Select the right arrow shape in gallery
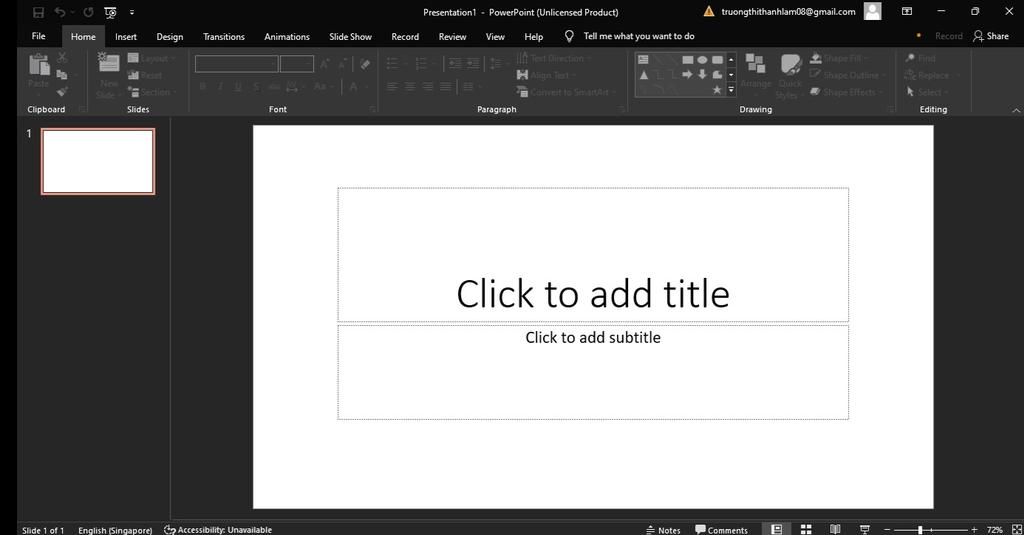 point(687,74)
